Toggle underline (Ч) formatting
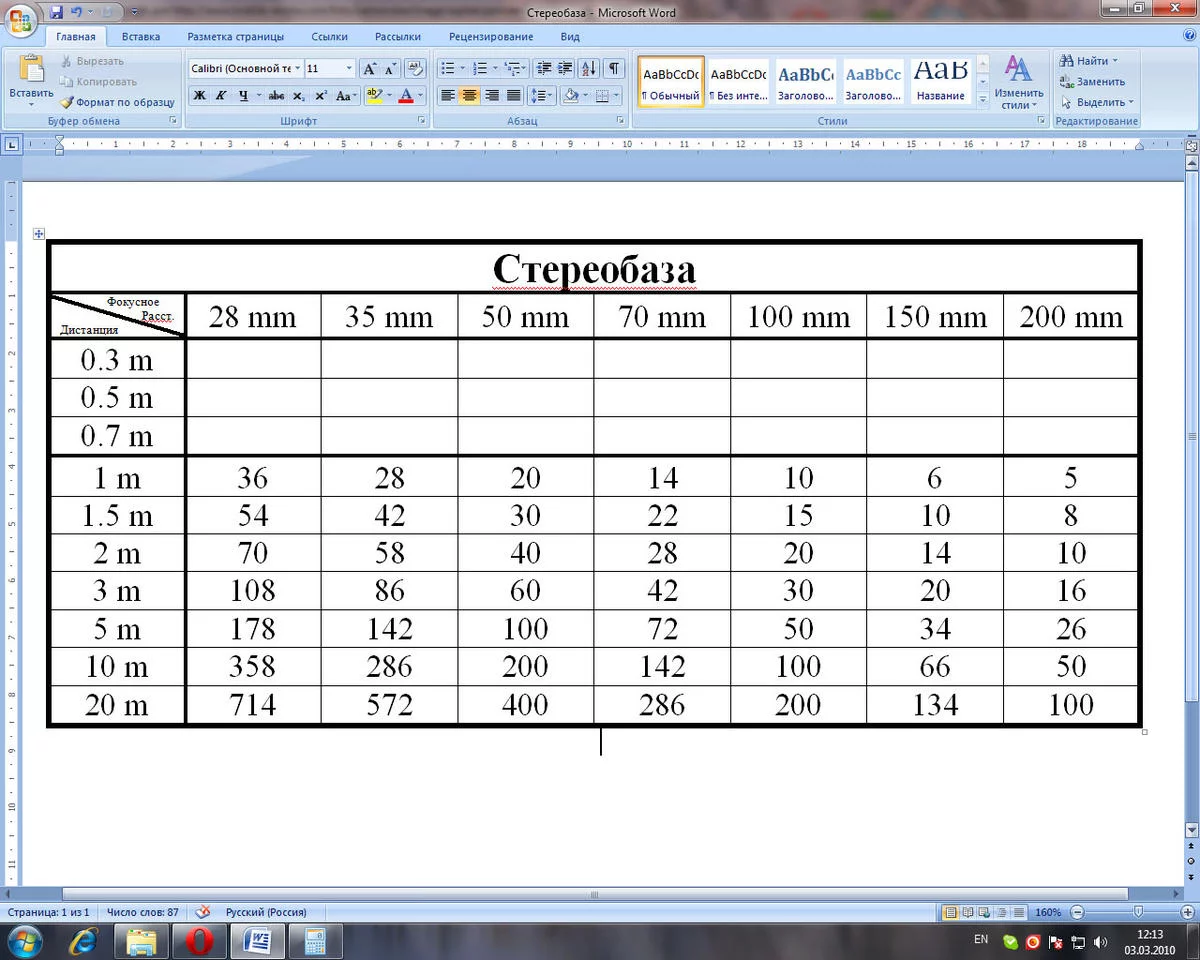This screenshot has height=960, width=1200. (x=242, y=96)
